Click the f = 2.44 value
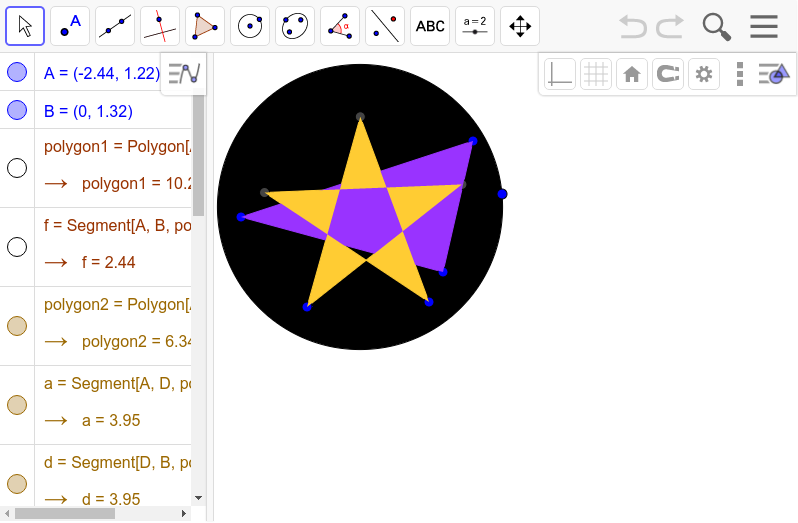 (108, 263)
